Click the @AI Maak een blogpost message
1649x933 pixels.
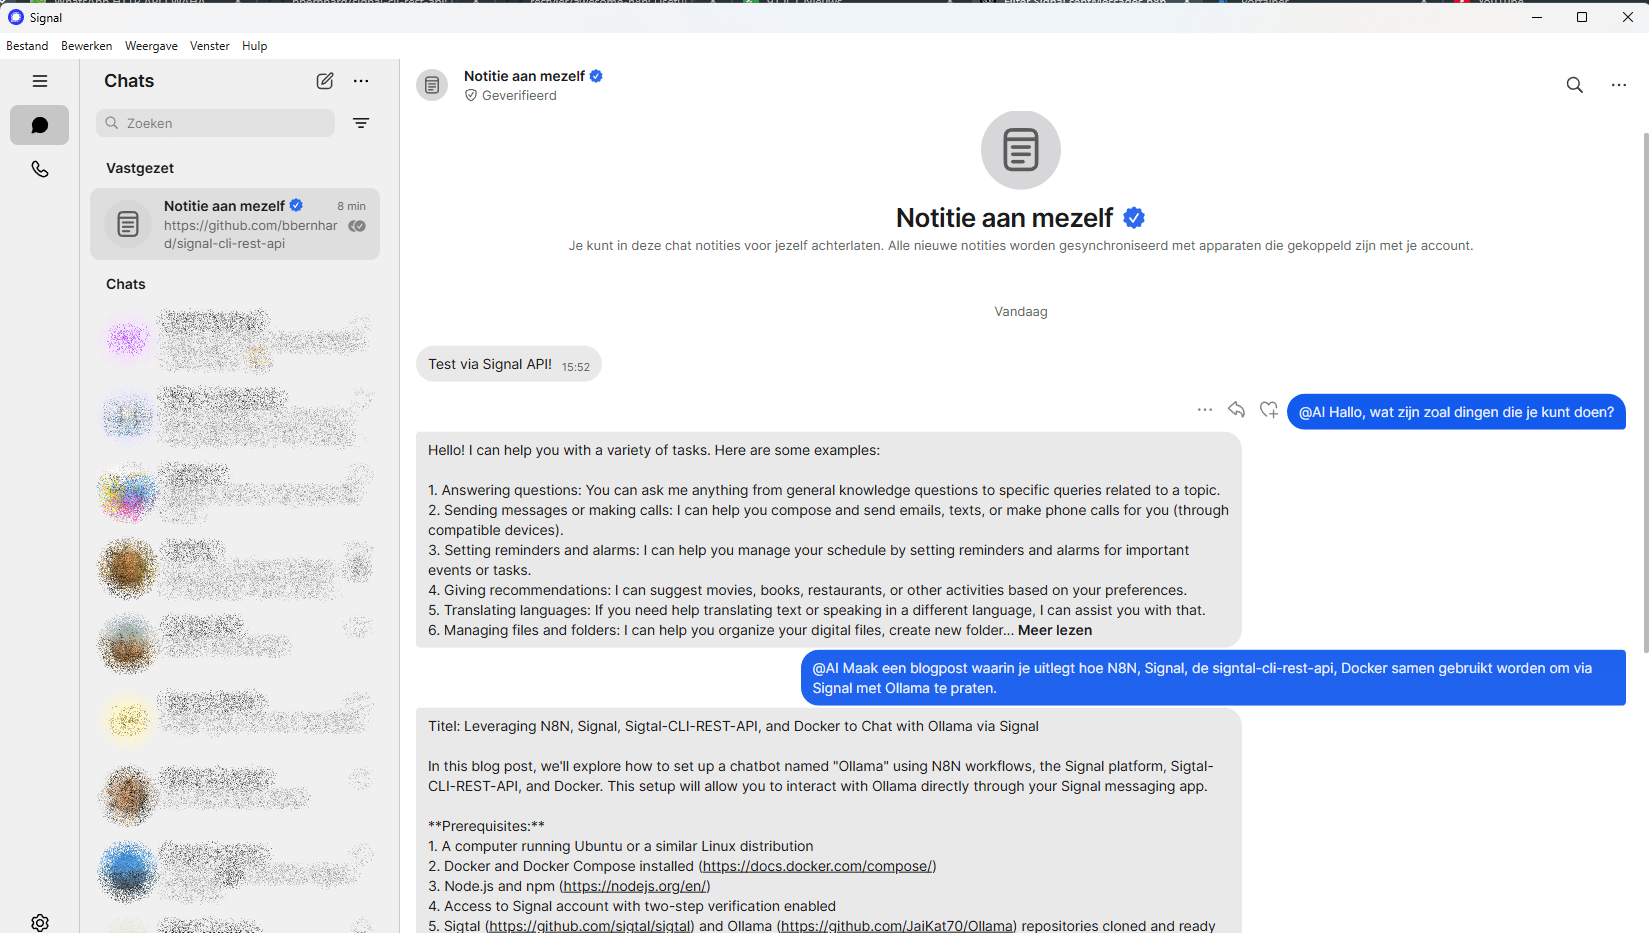point(1213,678)
